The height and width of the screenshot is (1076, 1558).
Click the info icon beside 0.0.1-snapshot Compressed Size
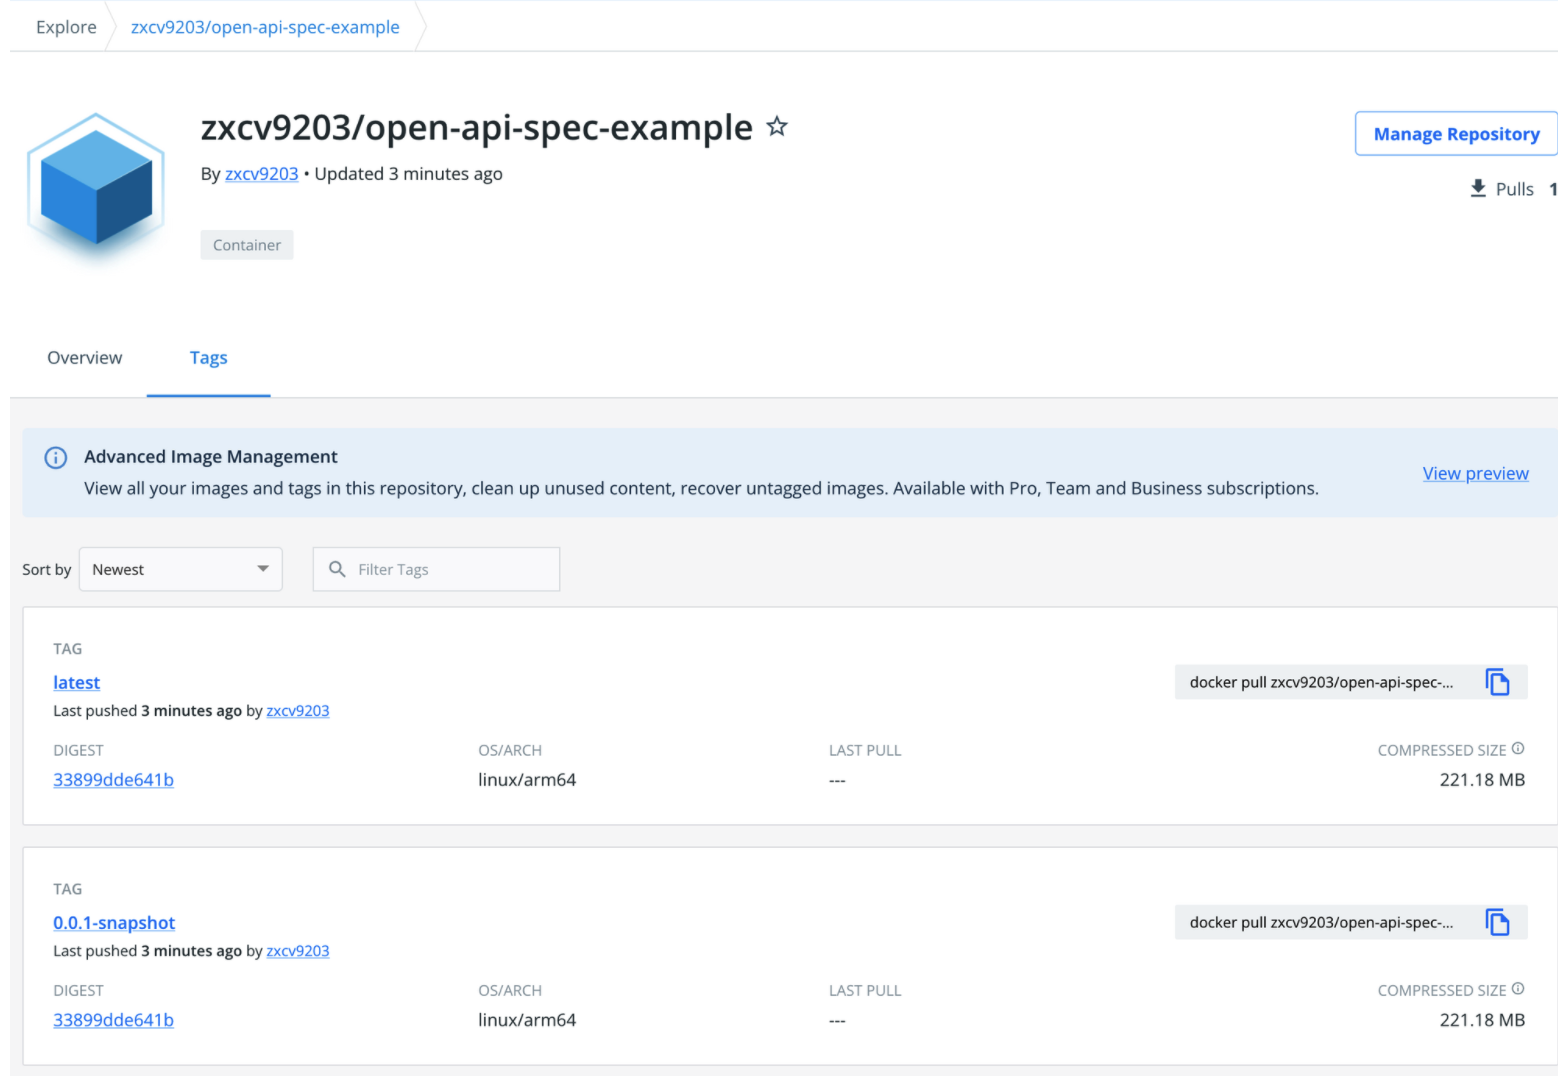tap(1518, 988)
